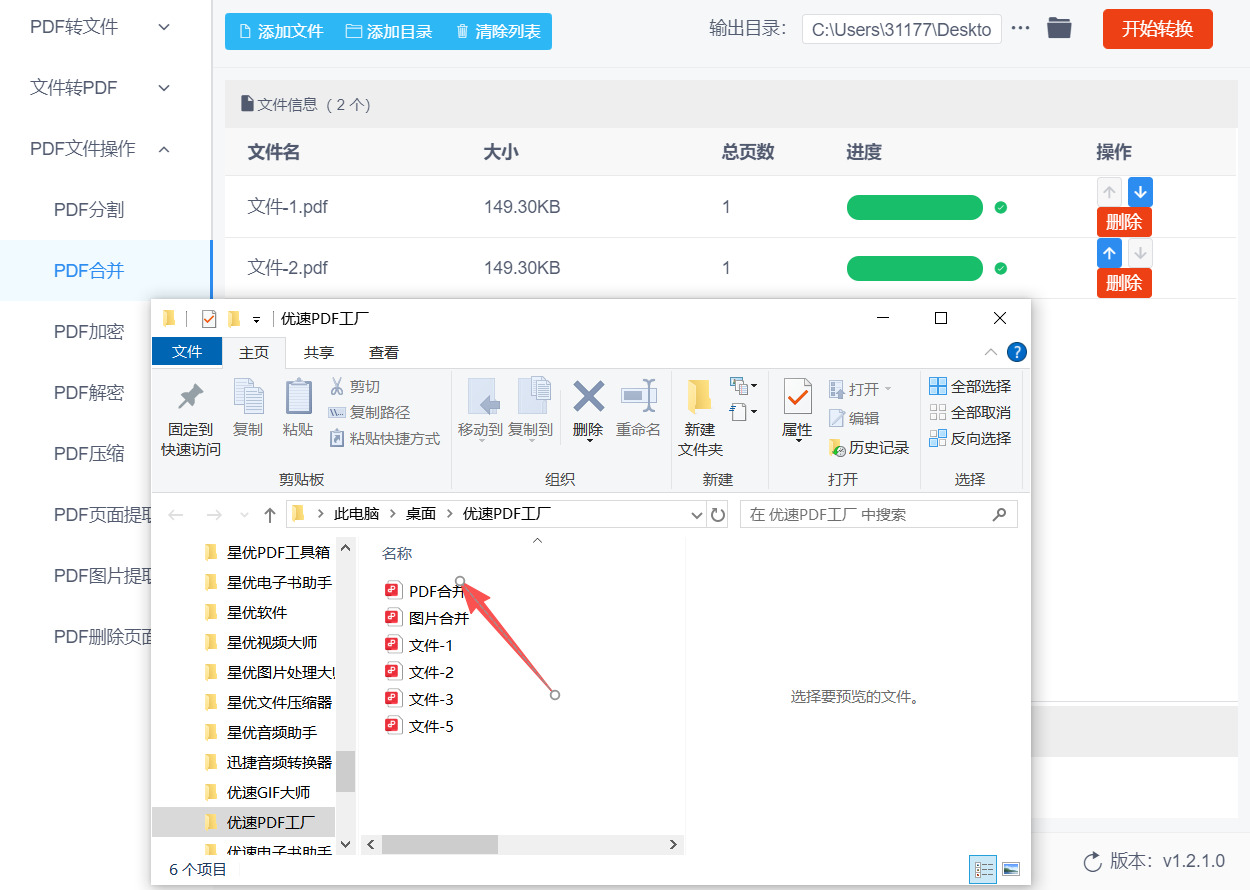Click progress bar of 文件-1.pdf

[x=915, y=207]
